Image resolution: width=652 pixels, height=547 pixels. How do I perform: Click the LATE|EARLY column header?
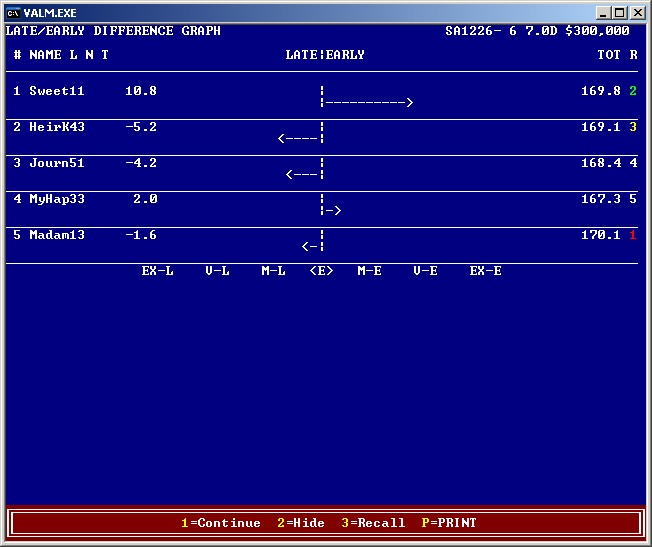pos(325,54)
